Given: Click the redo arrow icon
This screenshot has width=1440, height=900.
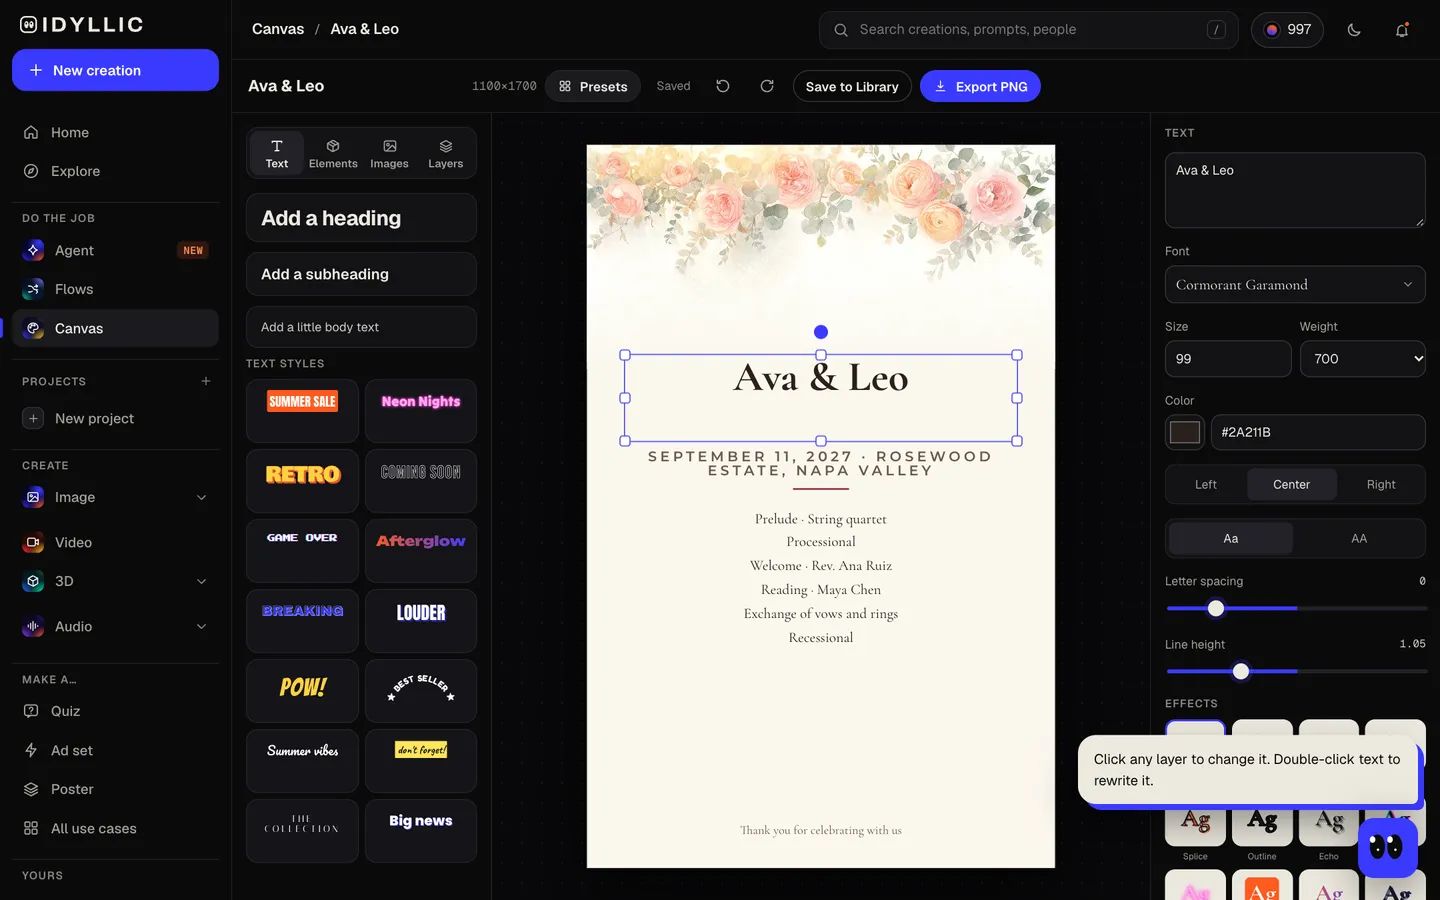Looking at the screenshot, I should [x=767, y=86].
